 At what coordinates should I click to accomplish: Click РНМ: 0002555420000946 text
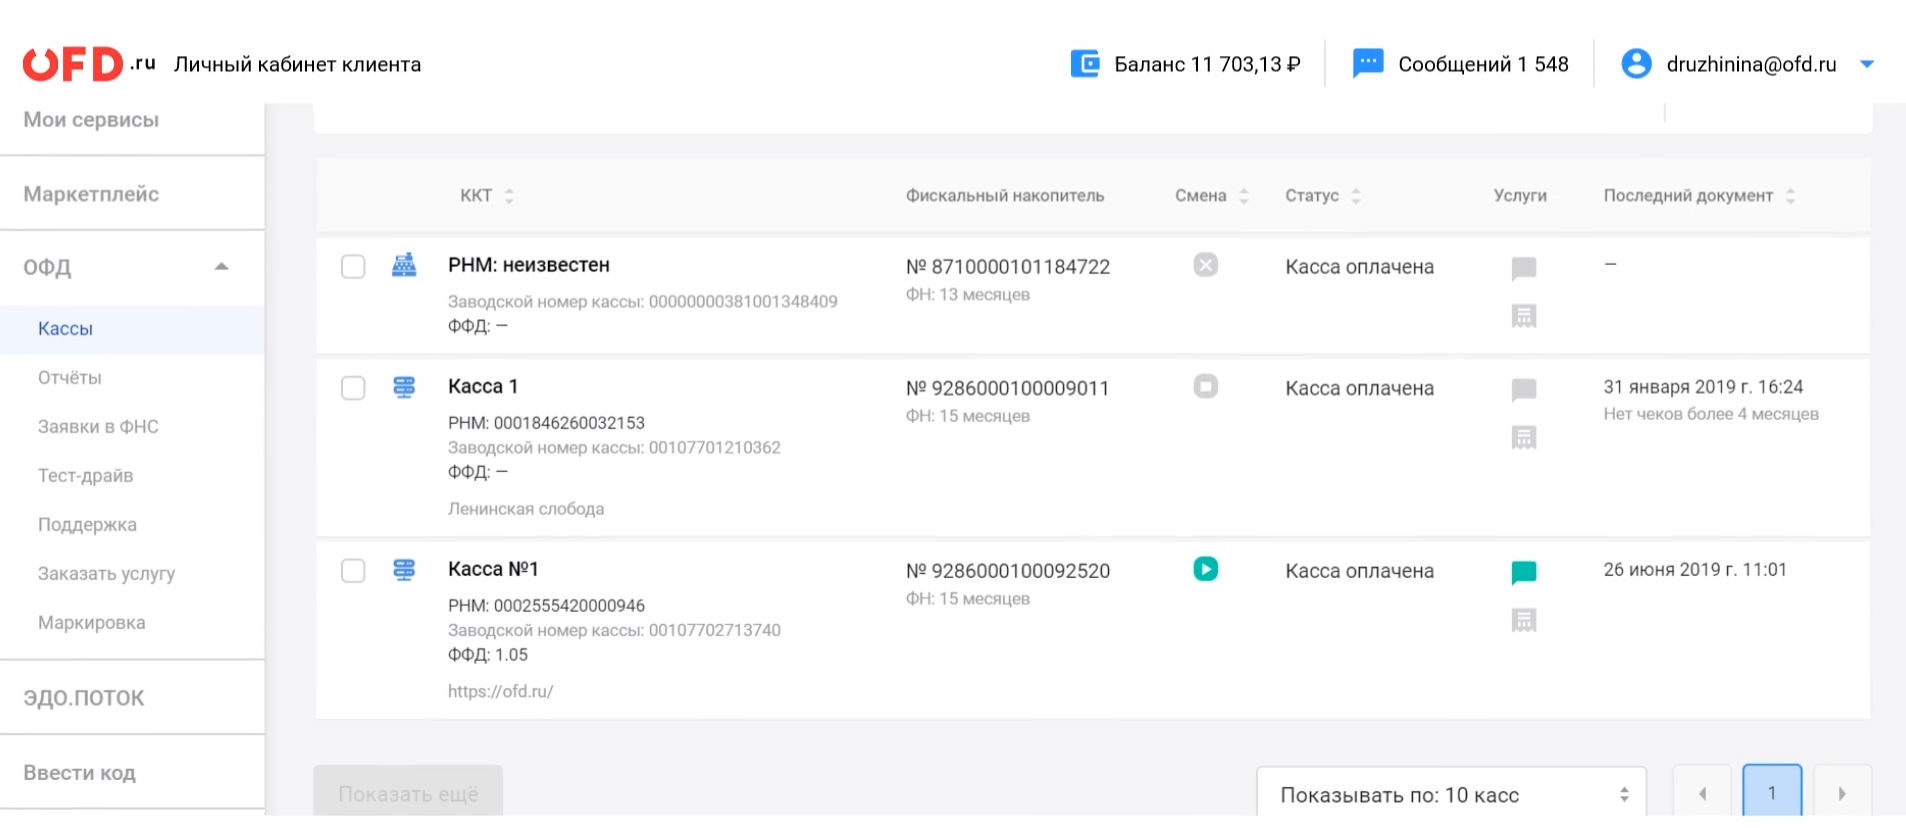click(546, 606)
